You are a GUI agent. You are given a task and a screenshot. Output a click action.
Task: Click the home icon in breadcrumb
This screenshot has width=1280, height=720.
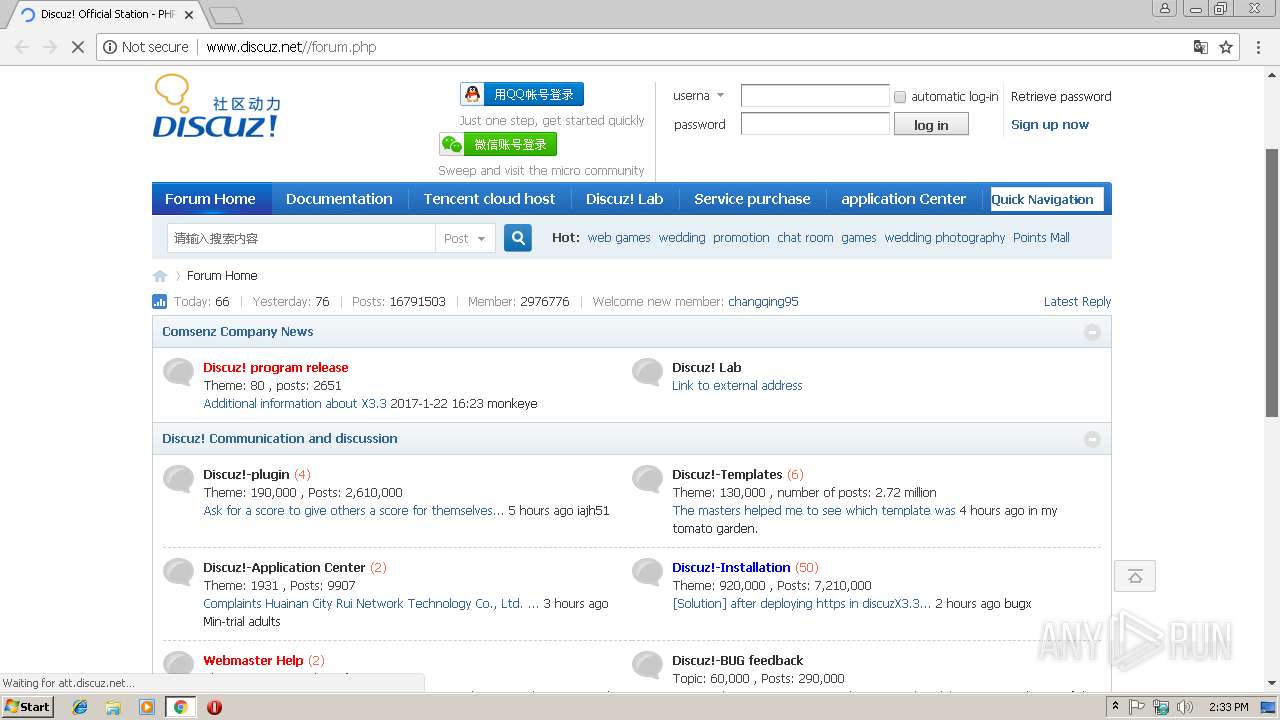click(160, 276)
